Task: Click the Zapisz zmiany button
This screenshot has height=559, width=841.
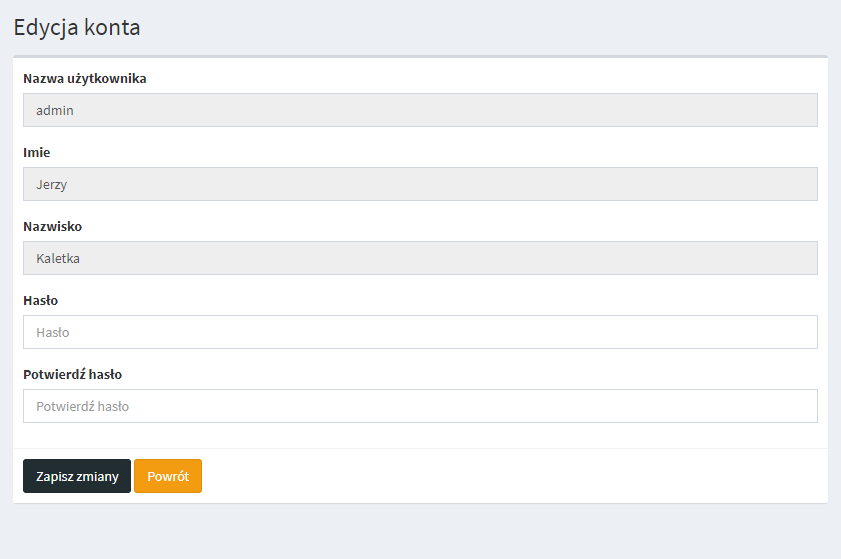Action: coord(77,476)
